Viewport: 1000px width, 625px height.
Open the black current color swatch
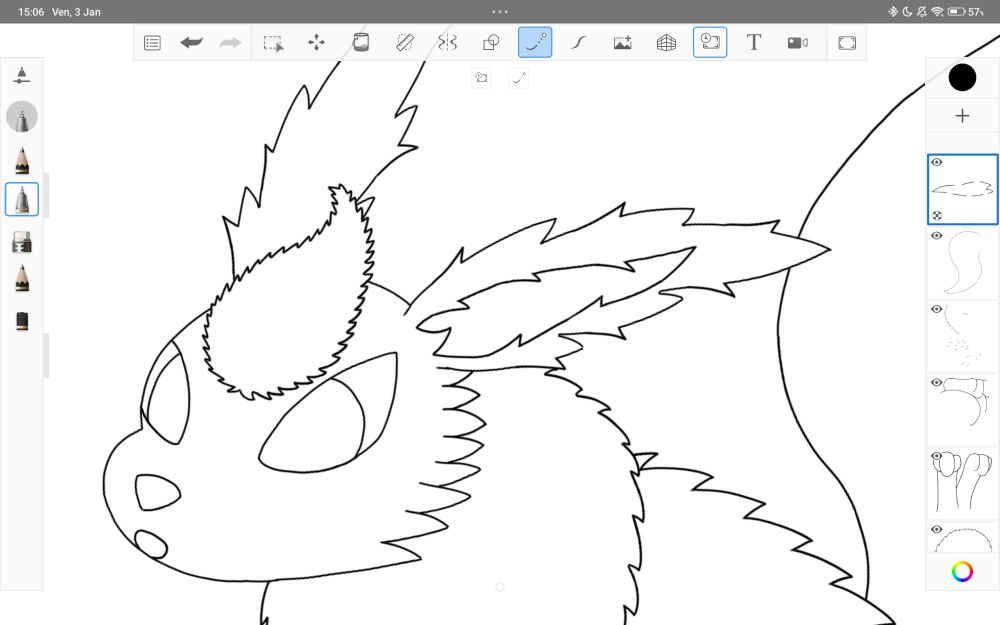coord(962,78)
